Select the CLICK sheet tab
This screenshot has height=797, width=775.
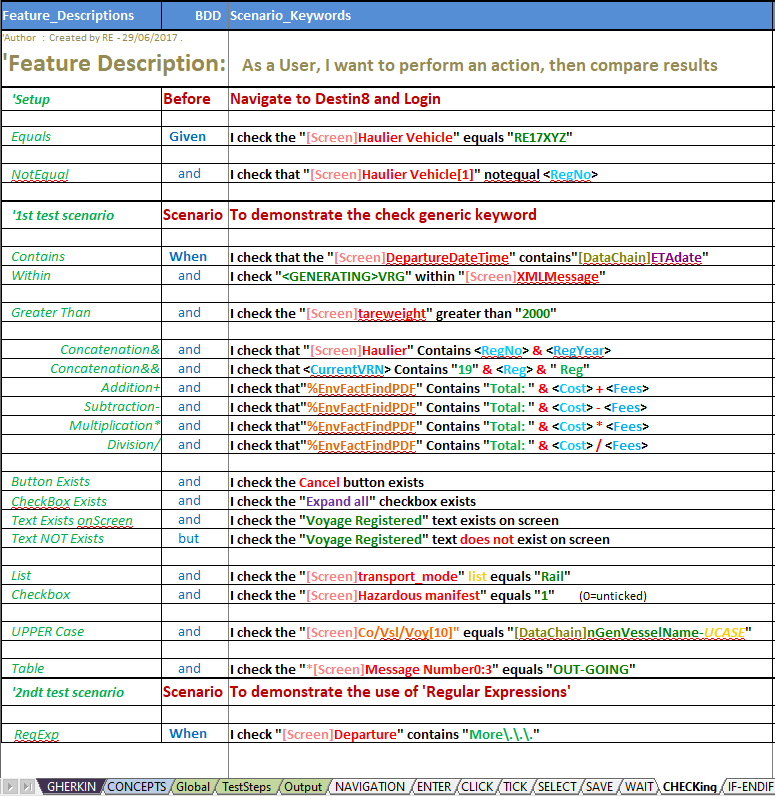click(x=477, y=787)
